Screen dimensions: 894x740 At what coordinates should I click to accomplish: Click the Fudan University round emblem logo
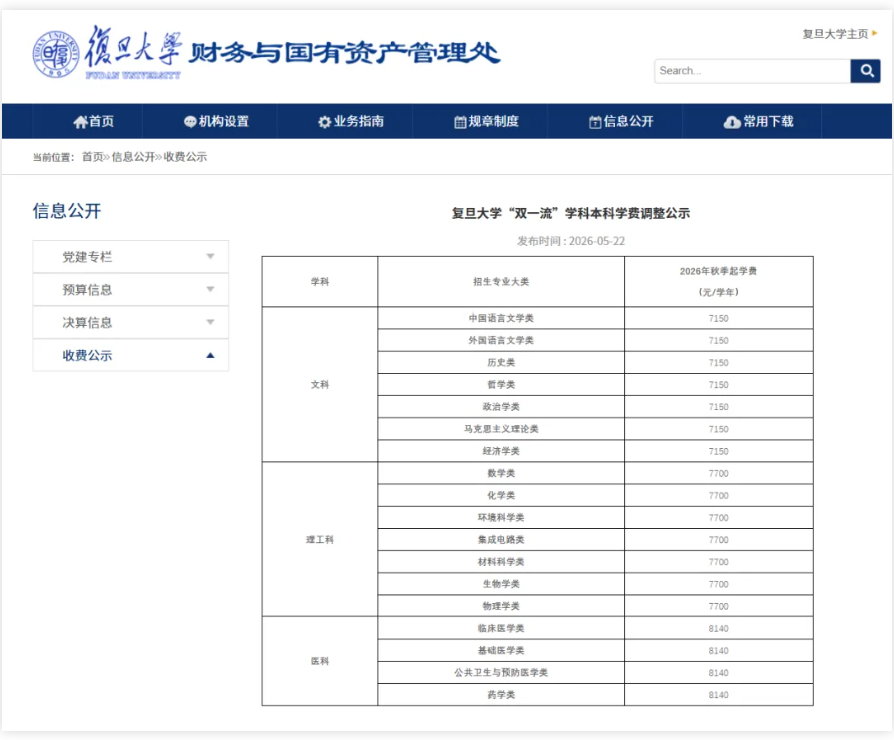(x=55, y=54)
